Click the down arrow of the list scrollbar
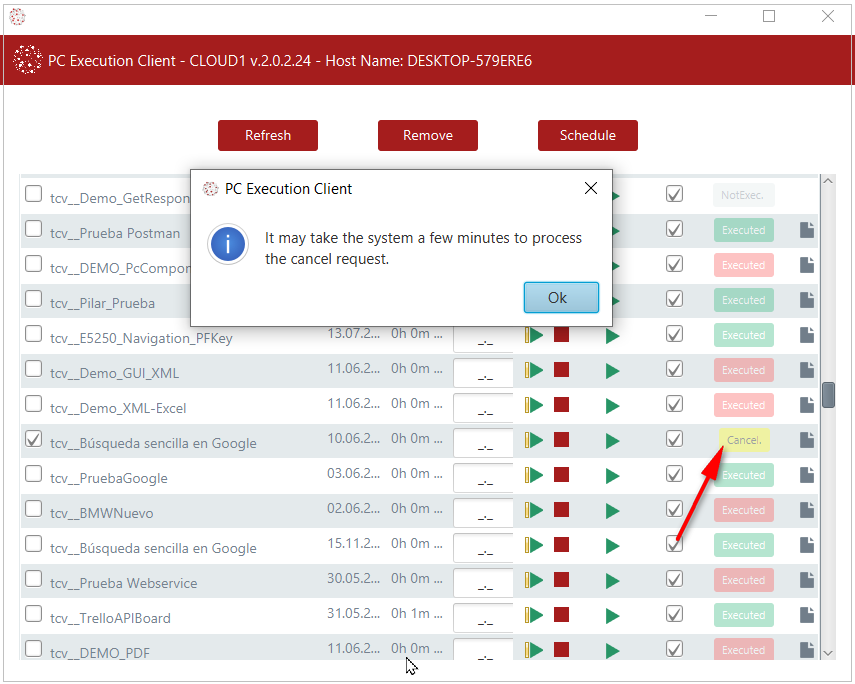855x684 pixels. [x=827, y=652]
